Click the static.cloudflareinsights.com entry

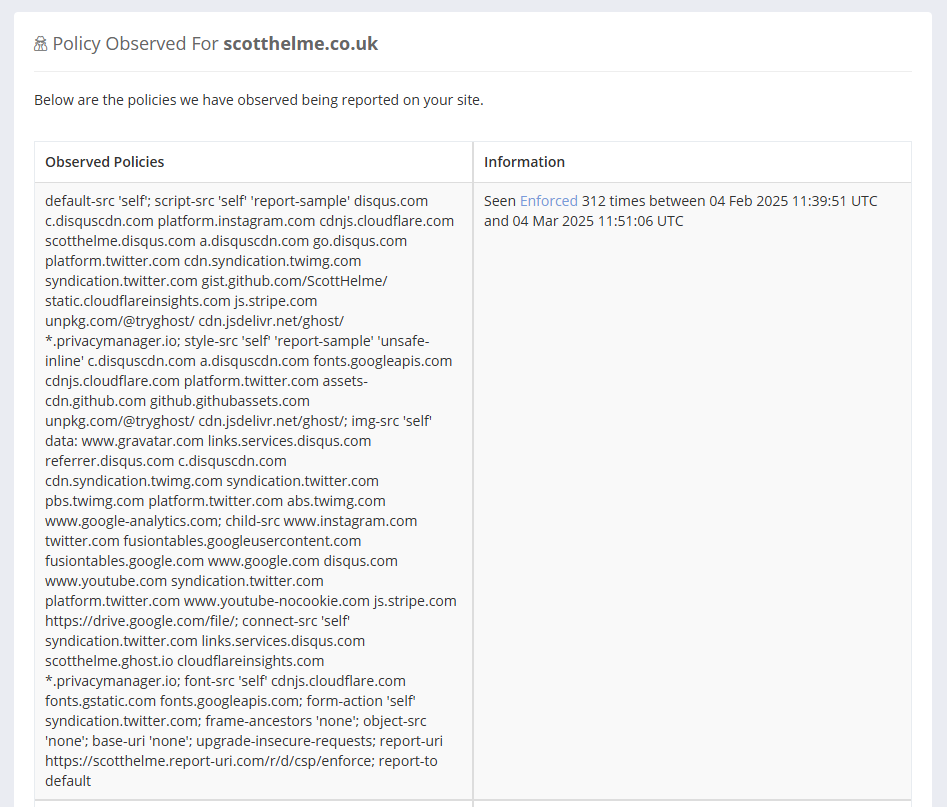click(137, 301)
